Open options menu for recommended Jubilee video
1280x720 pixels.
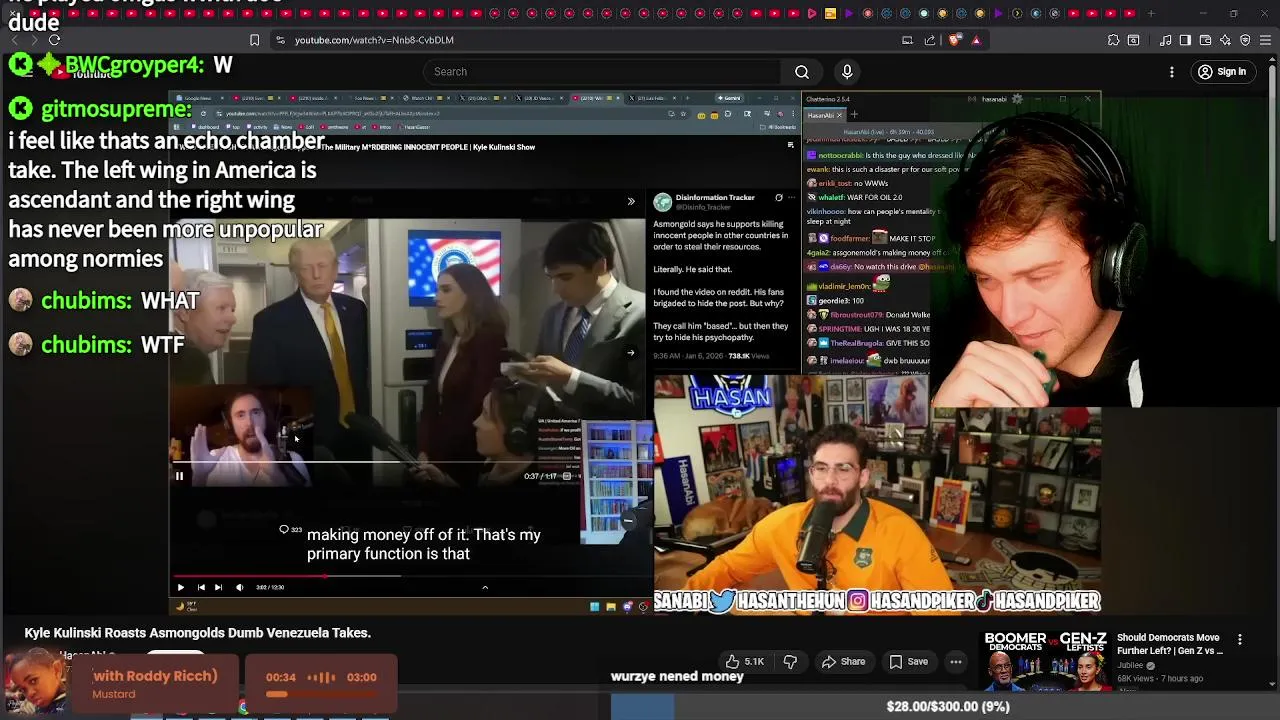[1240, 639]
